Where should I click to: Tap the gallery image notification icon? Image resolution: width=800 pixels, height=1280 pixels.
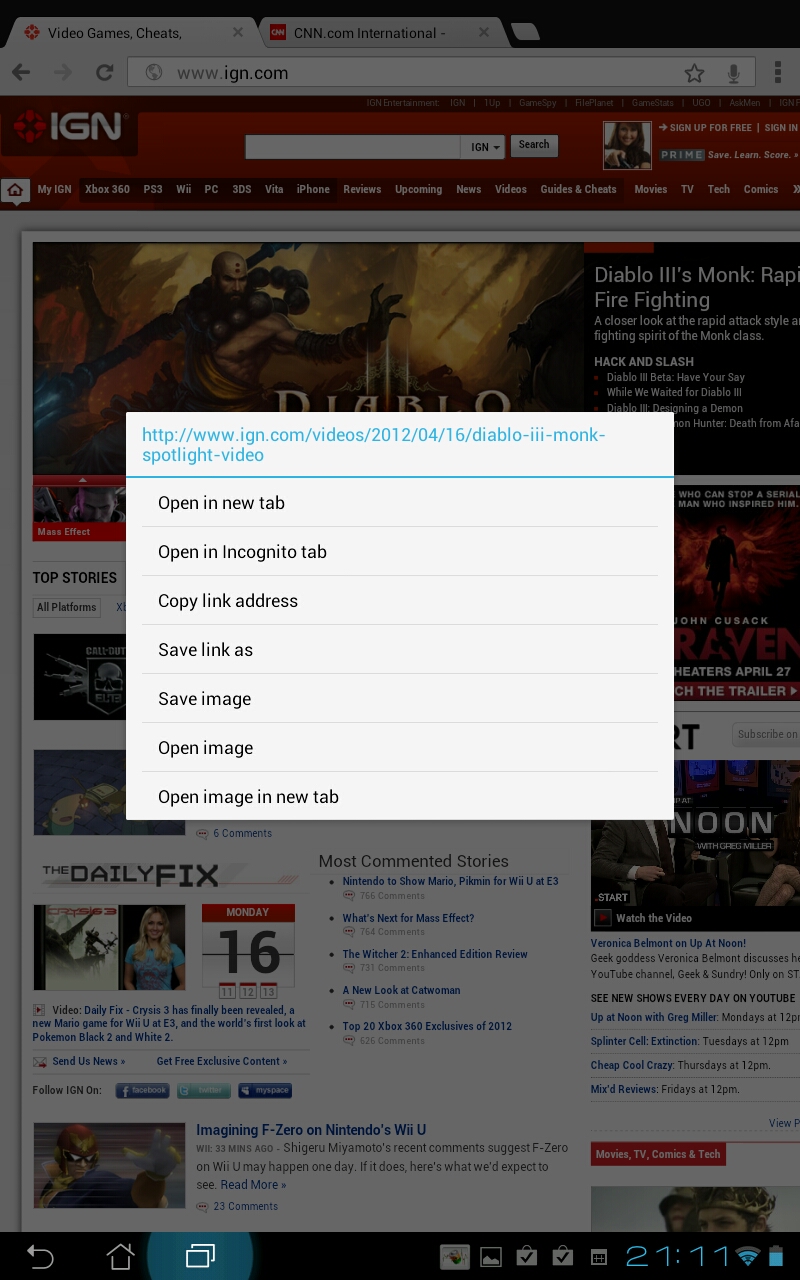(x=490, y=1257)
